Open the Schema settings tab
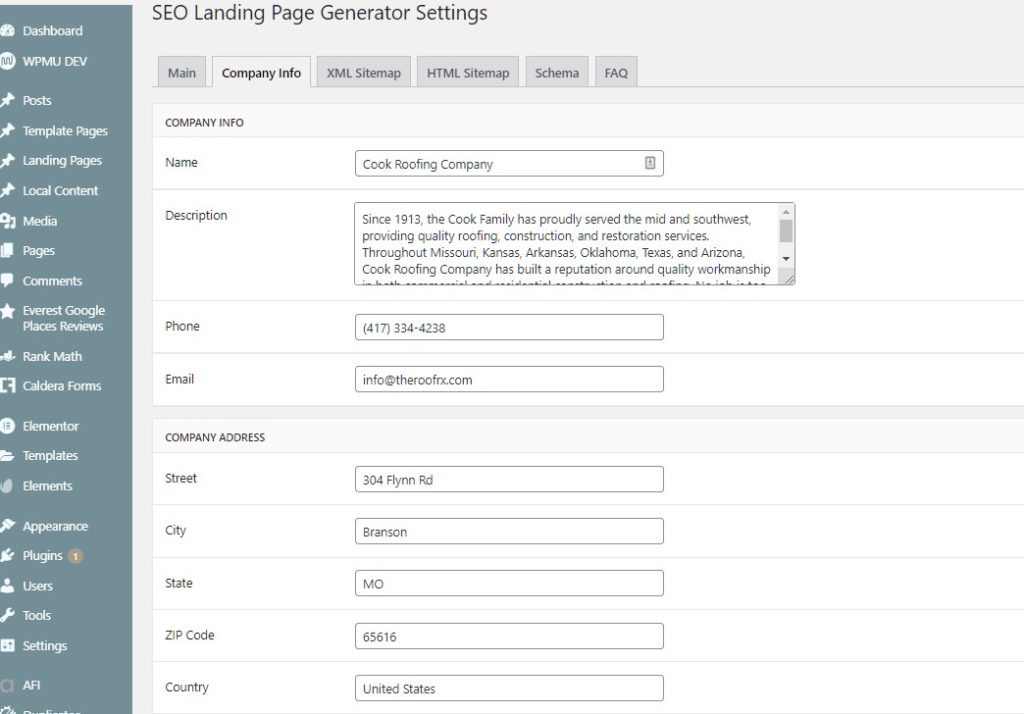The image size is (1024, 714). pos(556,71)
